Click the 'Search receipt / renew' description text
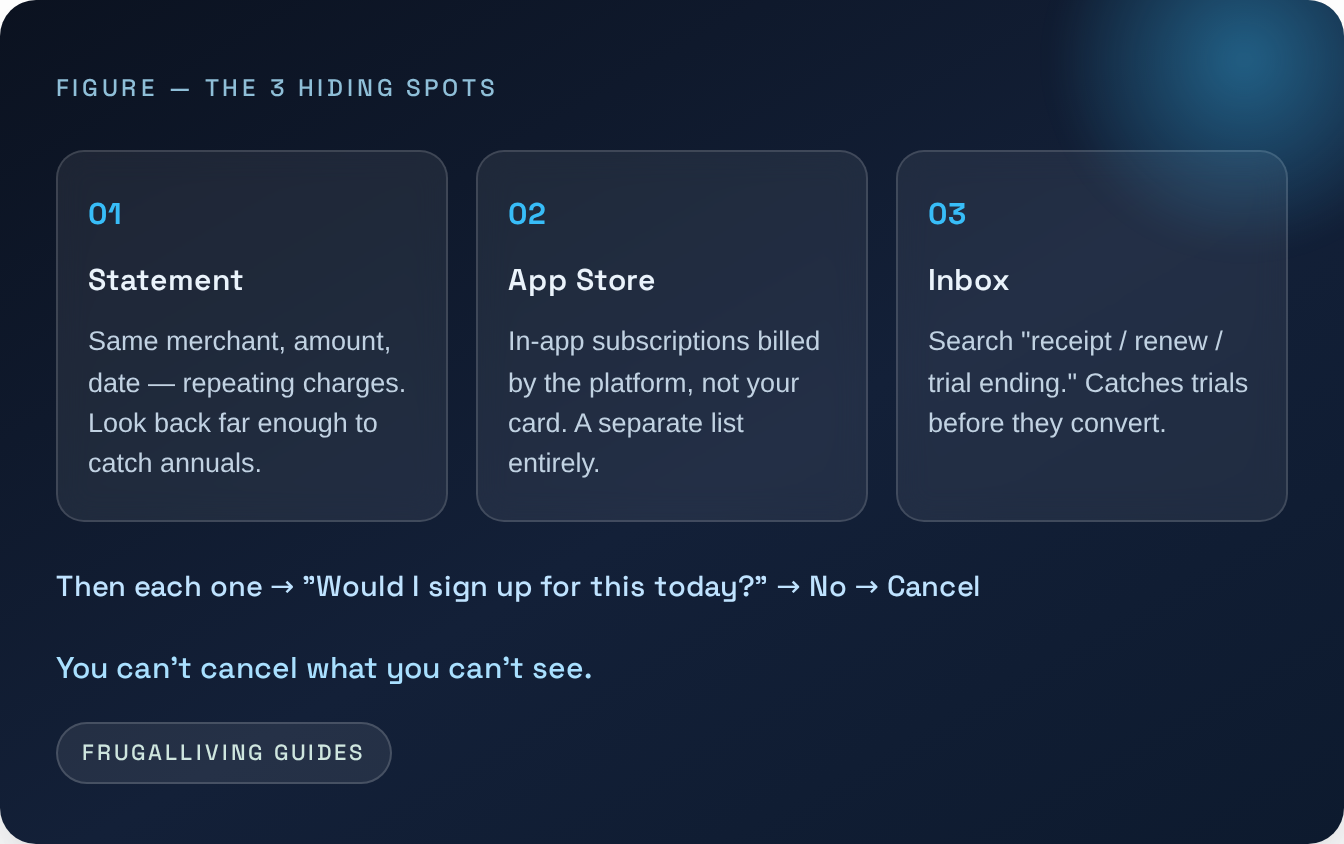Image resolution: width=1344 pixels, height=844 pixels. [1088, 382]
